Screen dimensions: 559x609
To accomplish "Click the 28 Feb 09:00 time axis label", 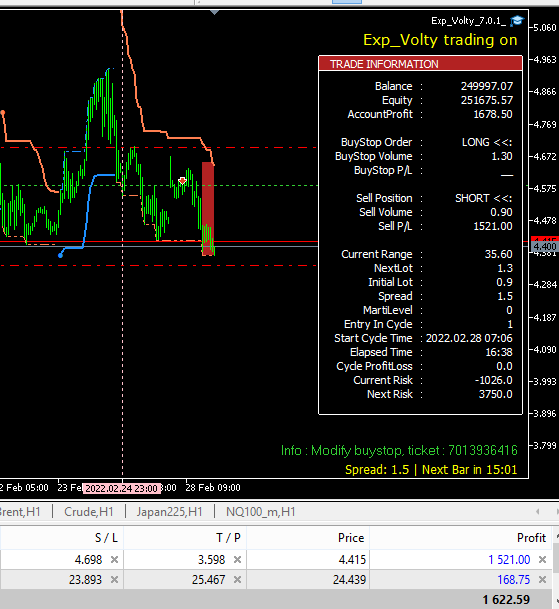I will [x=213, y=488].
